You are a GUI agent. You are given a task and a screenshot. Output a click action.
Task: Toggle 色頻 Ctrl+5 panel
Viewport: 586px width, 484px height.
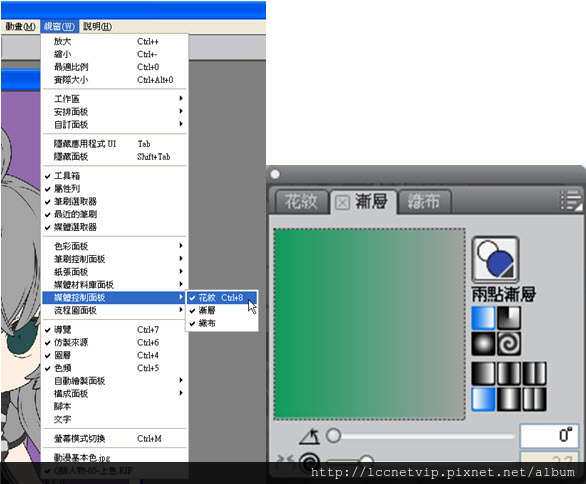(x=114, y=368)
